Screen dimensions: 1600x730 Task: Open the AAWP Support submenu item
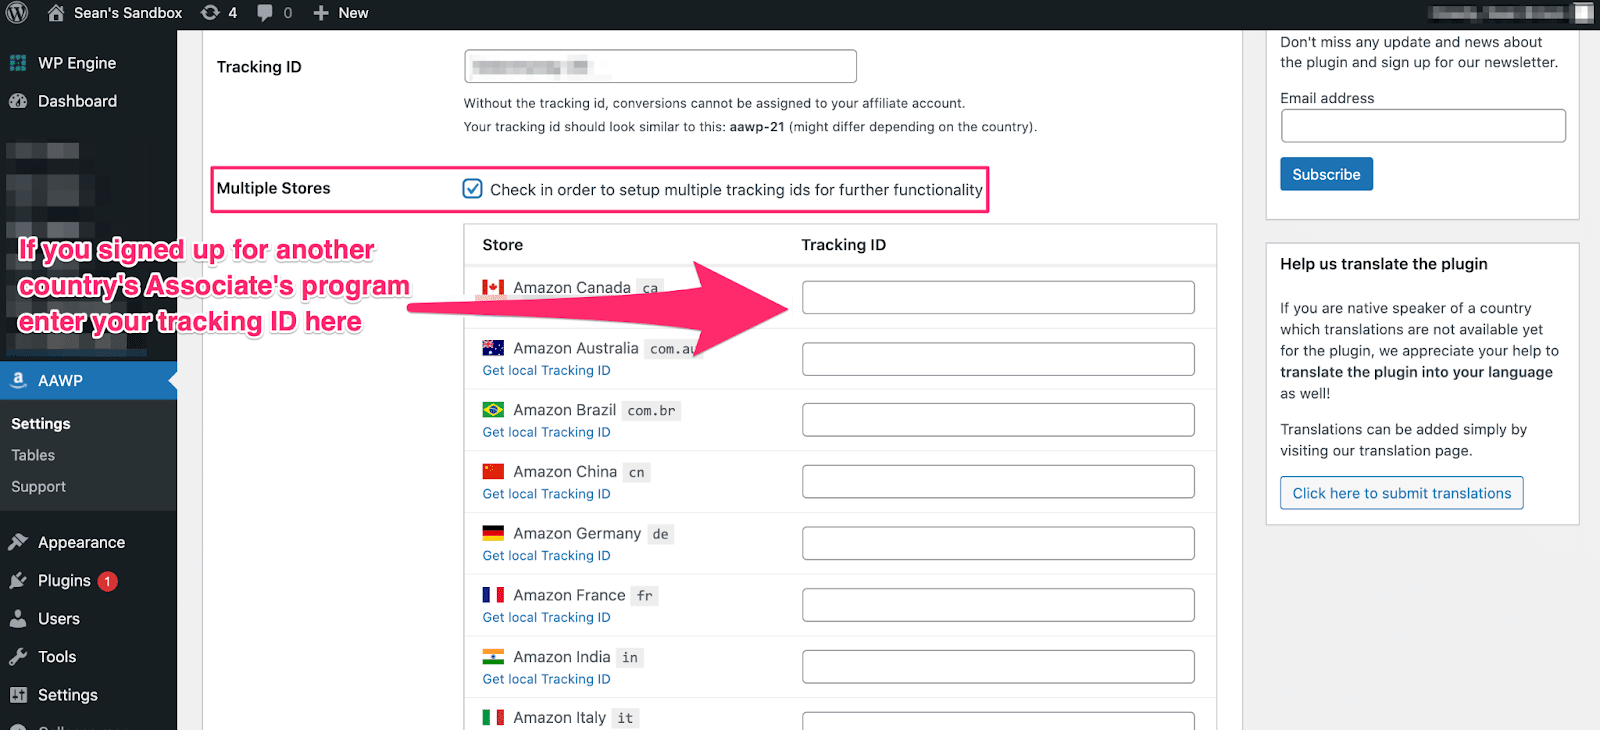click(x=38, y=487)
